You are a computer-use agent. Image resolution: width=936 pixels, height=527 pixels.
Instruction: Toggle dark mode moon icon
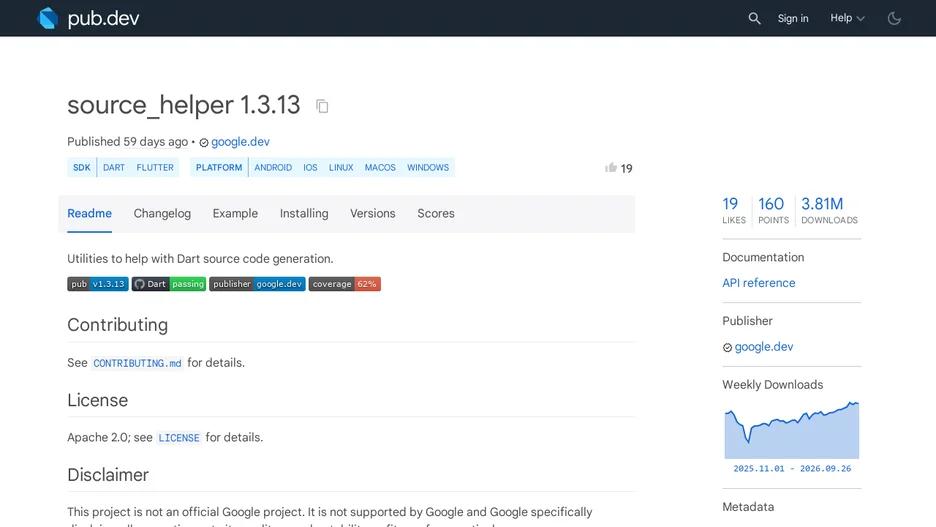[894, 19]
